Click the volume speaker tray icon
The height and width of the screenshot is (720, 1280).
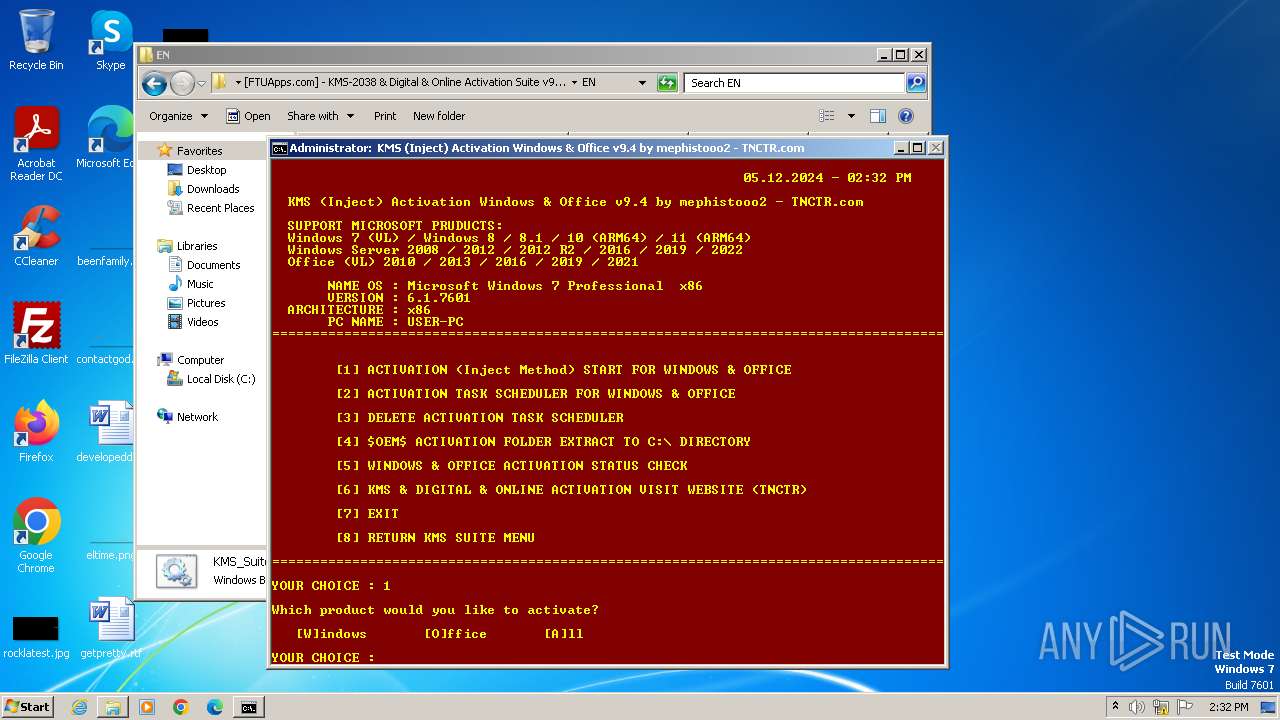point(1137,707)
